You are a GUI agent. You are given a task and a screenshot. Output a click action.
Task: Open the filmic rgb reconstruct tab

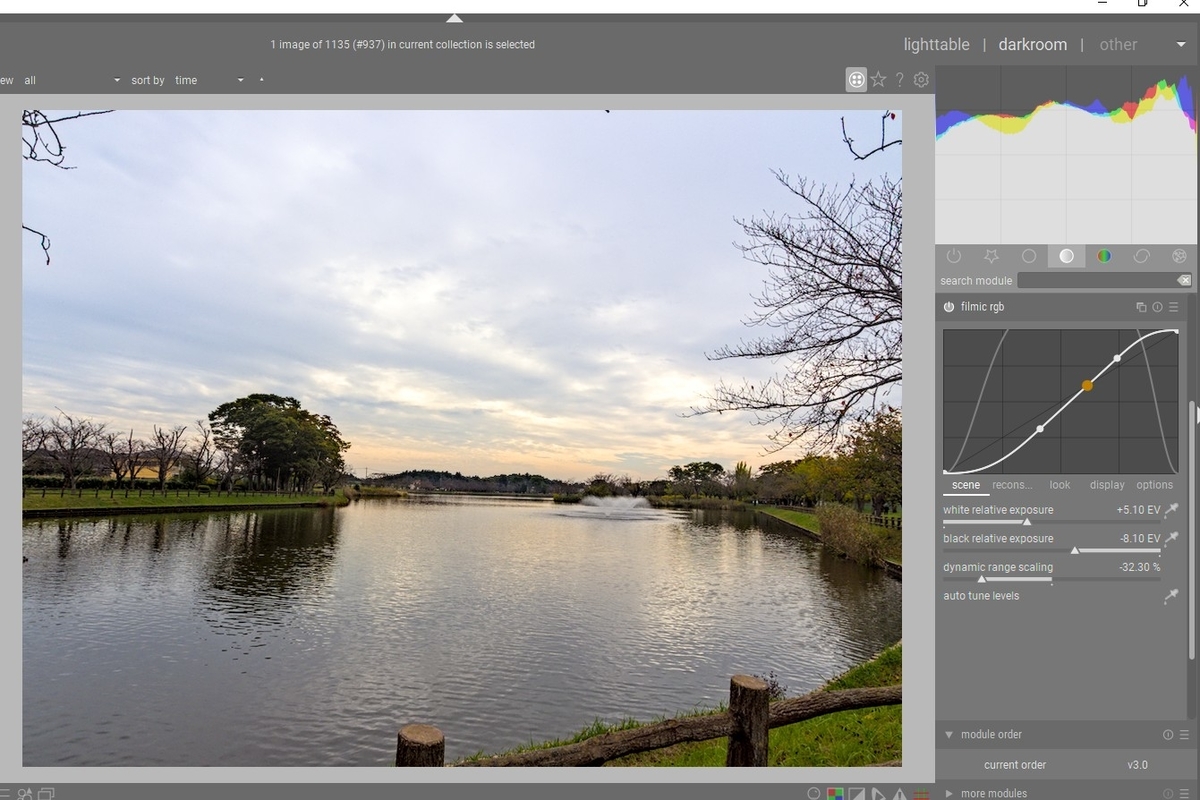pyautogui.click(x=1012, y=485)
